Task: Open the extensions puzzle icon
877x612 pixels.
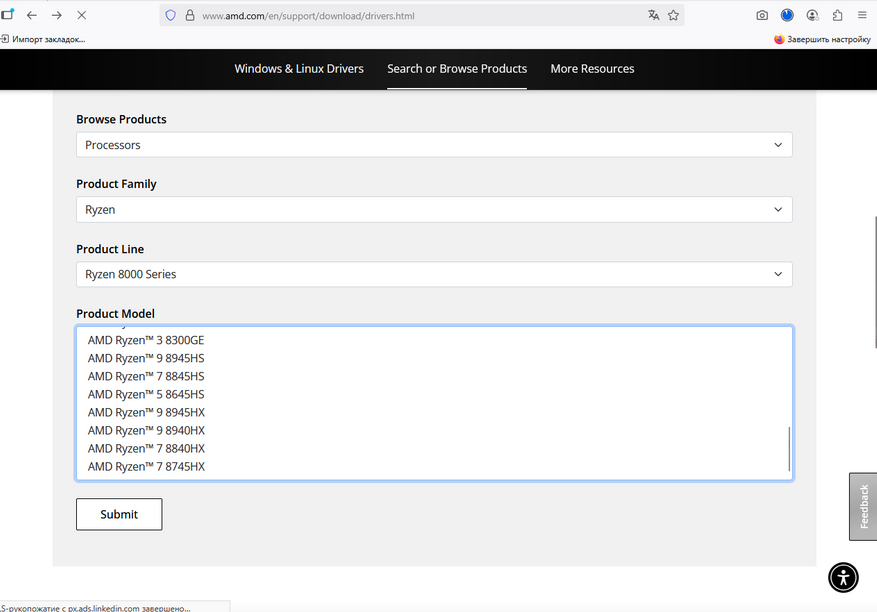Action: [838, 15]
